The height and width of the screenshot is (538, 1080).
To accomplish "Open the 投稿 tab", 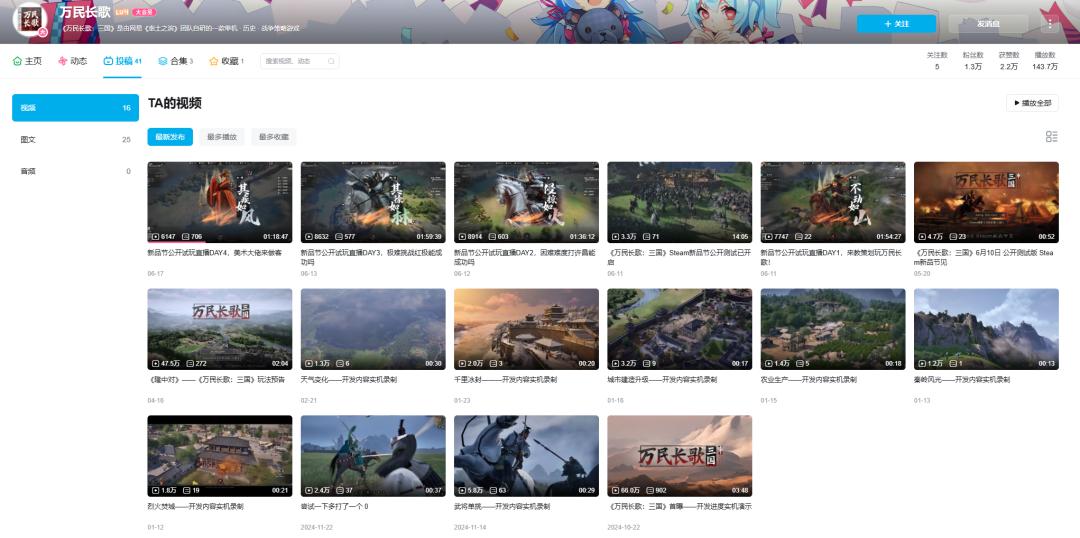I will (x=123, y=61).
